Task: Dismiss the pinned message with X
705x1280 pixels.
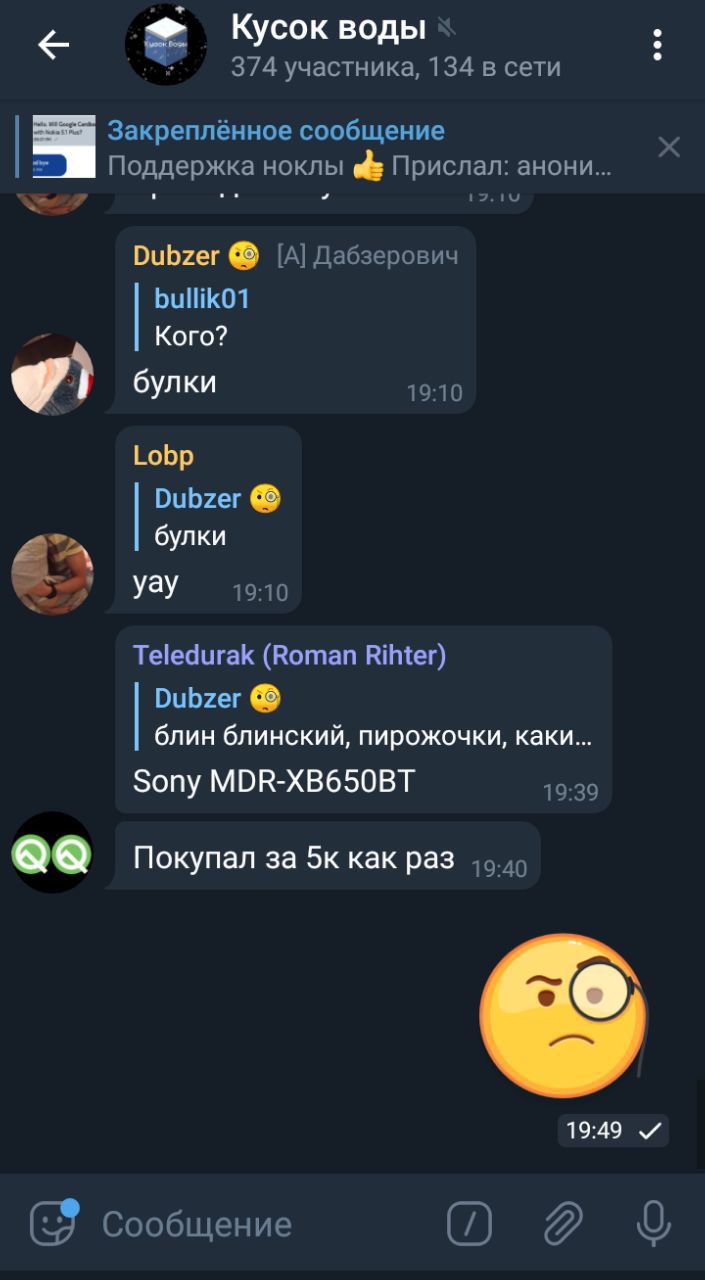Action: pyautogui.click(x=669, y=148)
